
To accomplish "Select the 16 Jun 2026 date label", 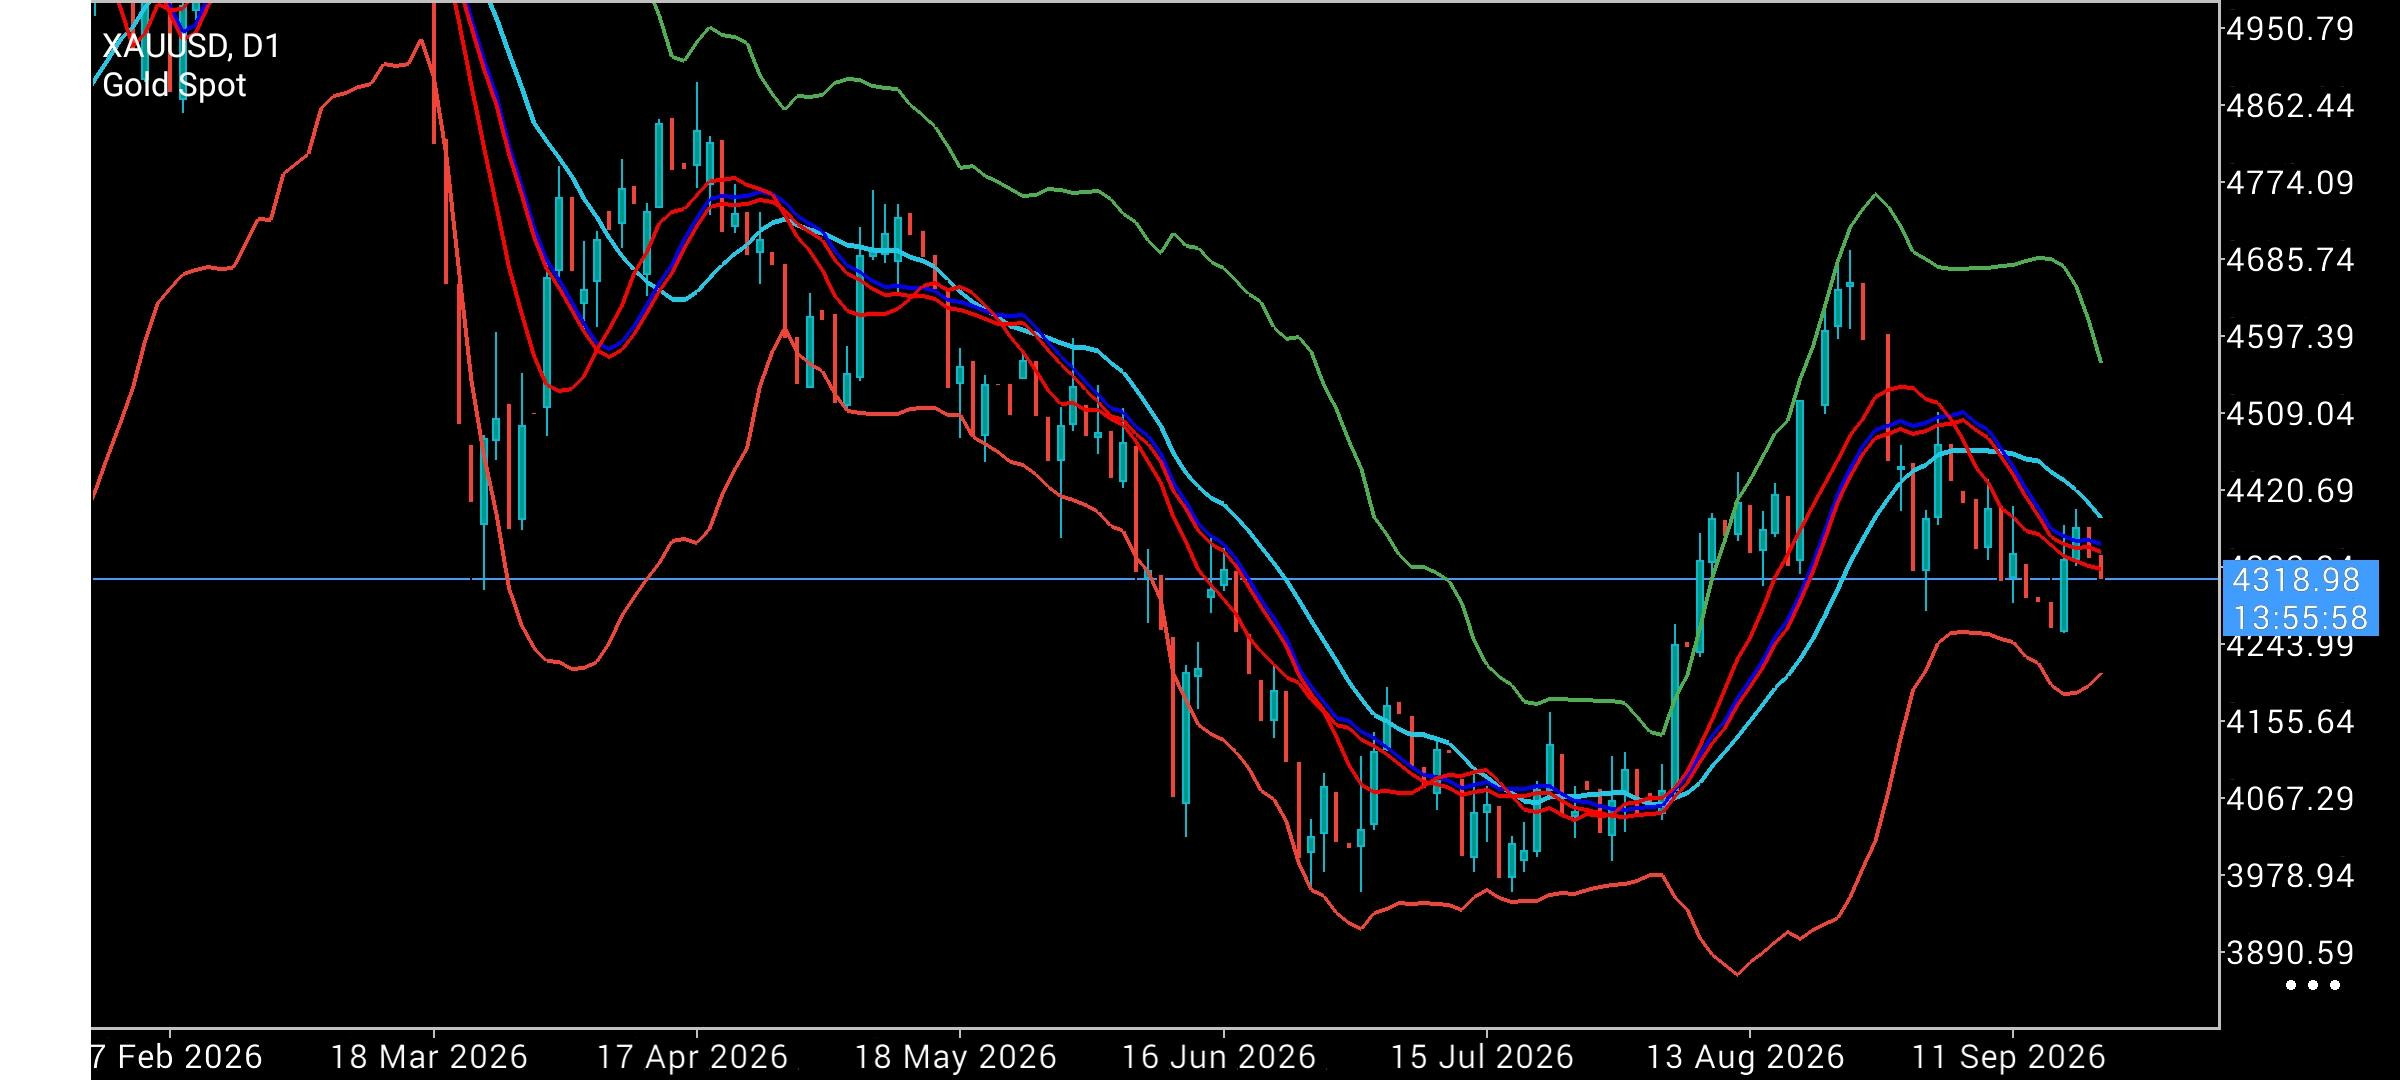I will [1219, 1057].
